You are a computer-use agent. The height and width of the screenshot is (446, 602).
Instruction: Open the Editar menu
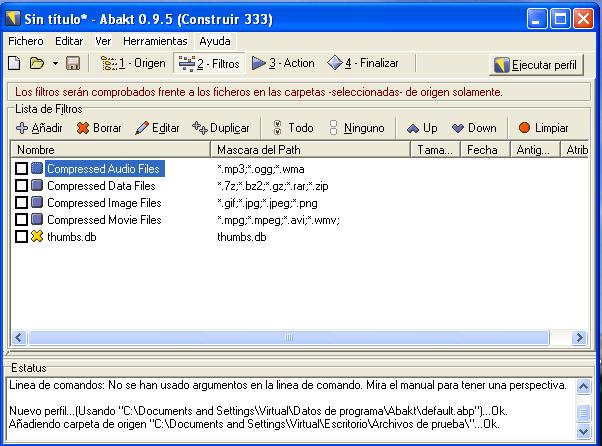69,41
